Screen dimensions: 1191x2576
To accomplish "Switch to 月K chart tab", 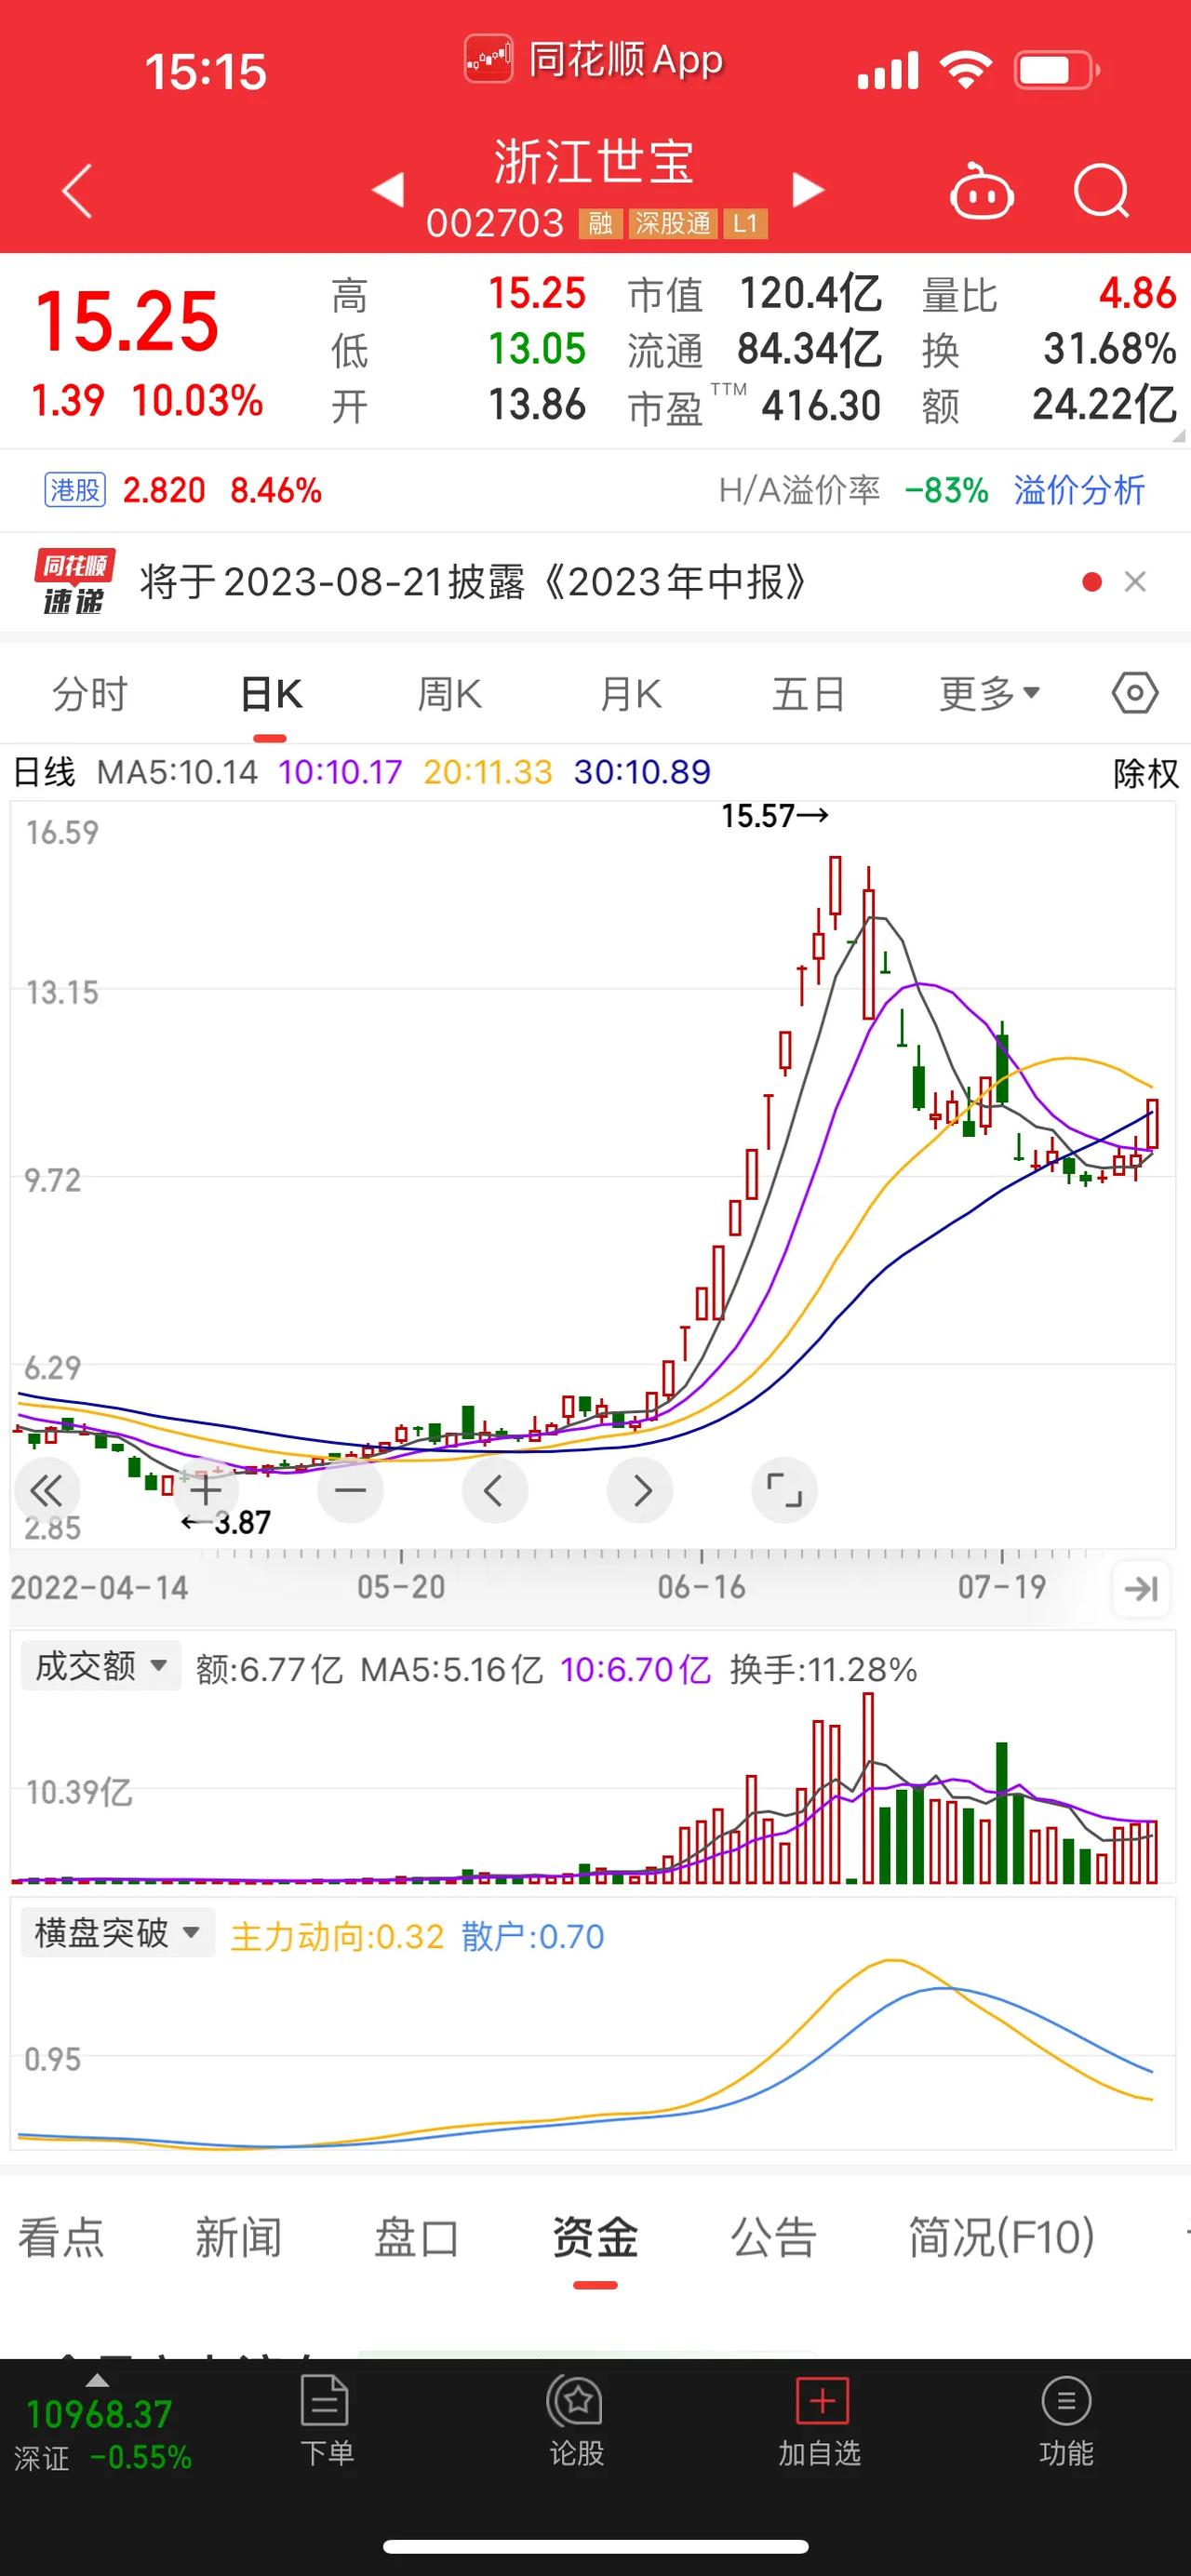I will click(x=630, y=693).
